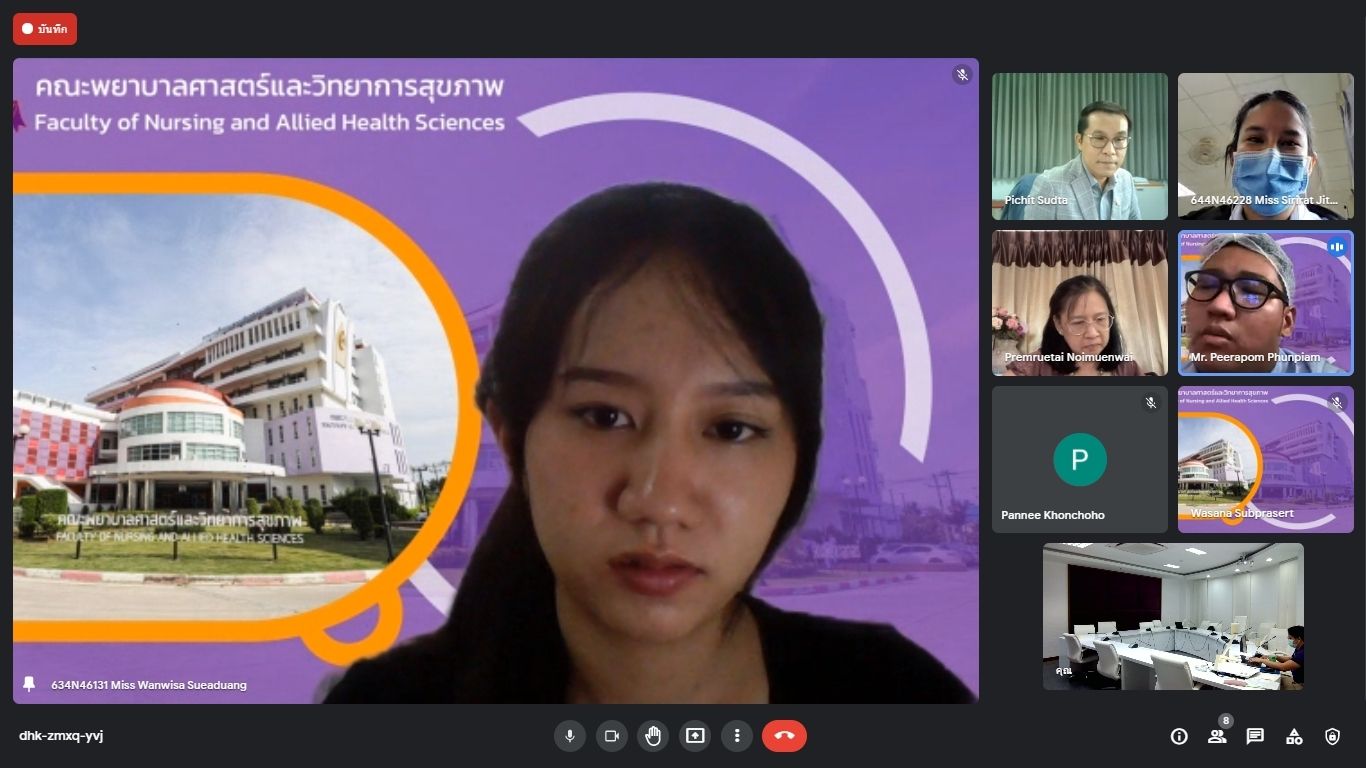The width and height of the screenshot is (1366, 768).
Task: Open the three-dot more options menu
Action: [x=737, y=736]
